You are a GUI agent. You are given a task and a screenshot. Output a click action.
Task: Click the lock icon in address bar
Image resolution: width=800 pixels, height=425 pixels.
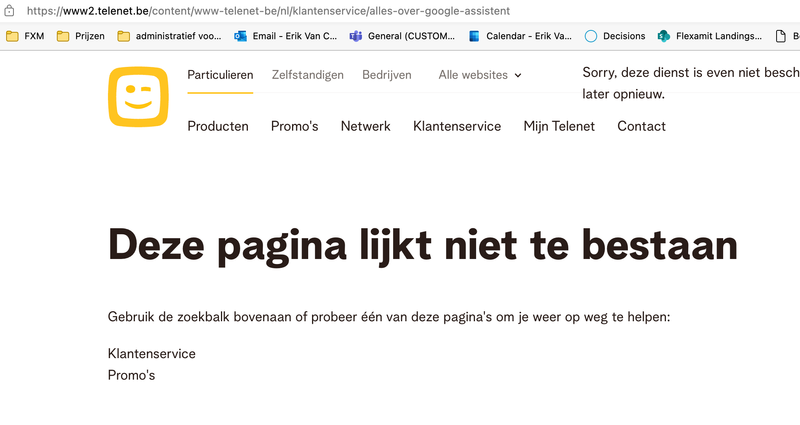tap(8, 10)
